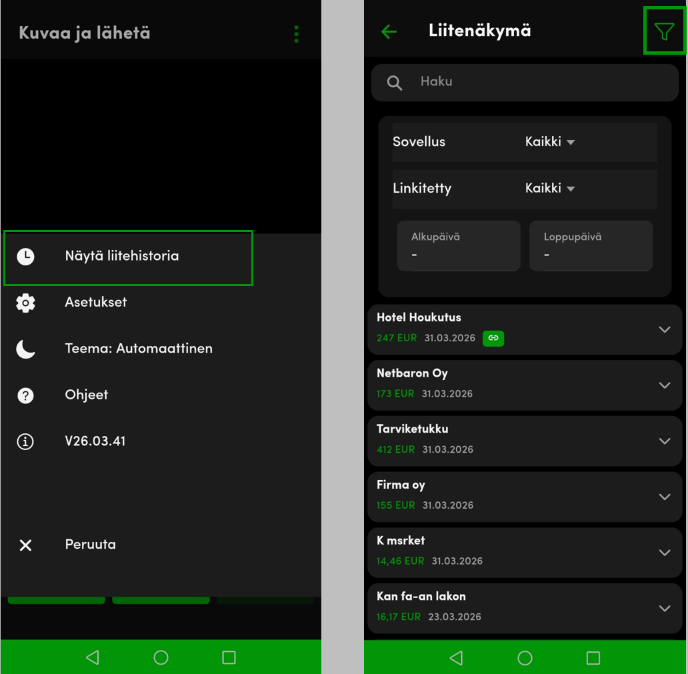The height and width of the screenshot is (674, 688).
Task: Click the magnifier search icon
Action: point(395,83)
